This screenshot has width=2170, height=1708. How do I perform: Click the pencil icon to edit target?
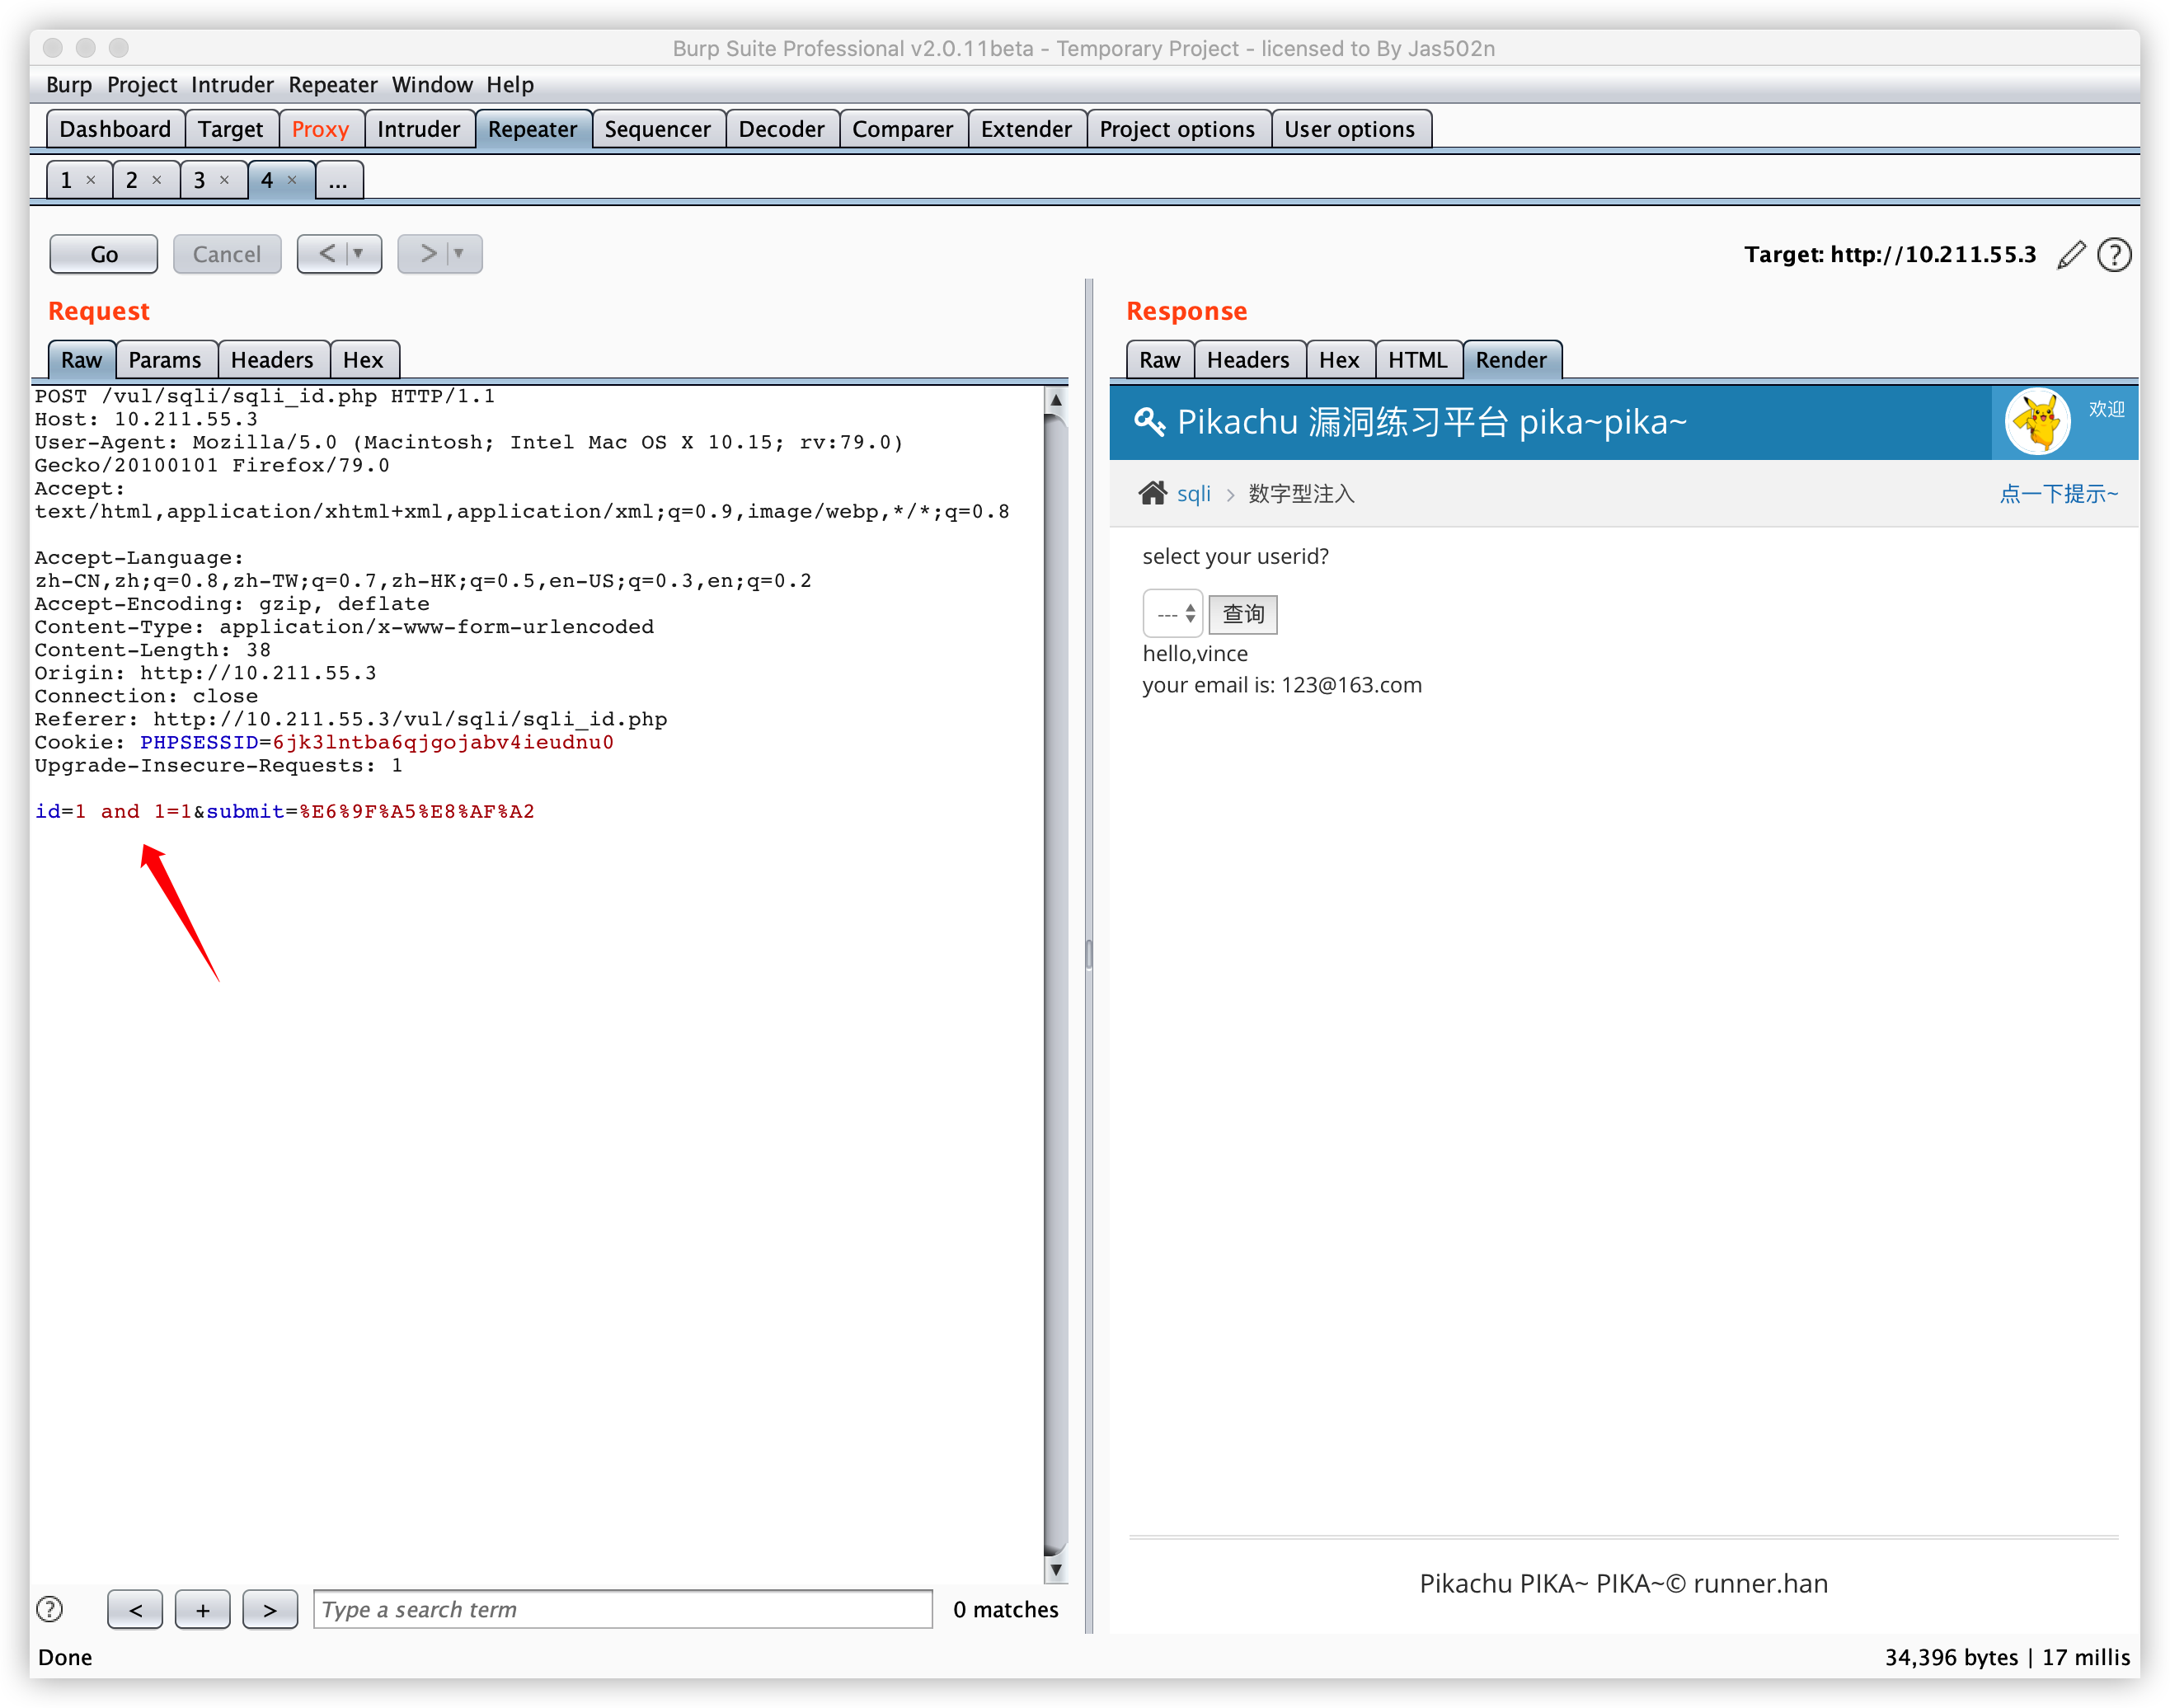[x=2071, y=255]
